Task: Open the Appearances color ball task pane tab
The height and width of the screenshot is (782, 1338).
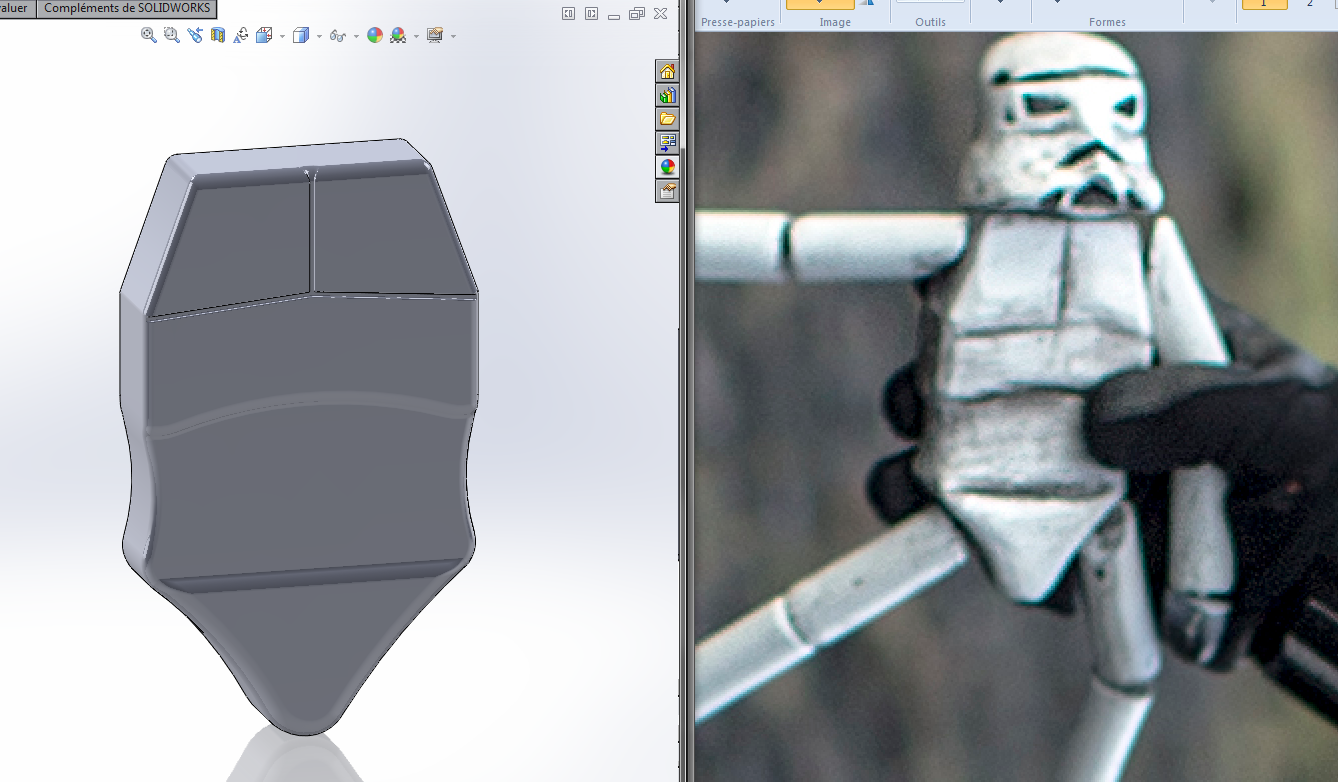Action: [667, 167]
